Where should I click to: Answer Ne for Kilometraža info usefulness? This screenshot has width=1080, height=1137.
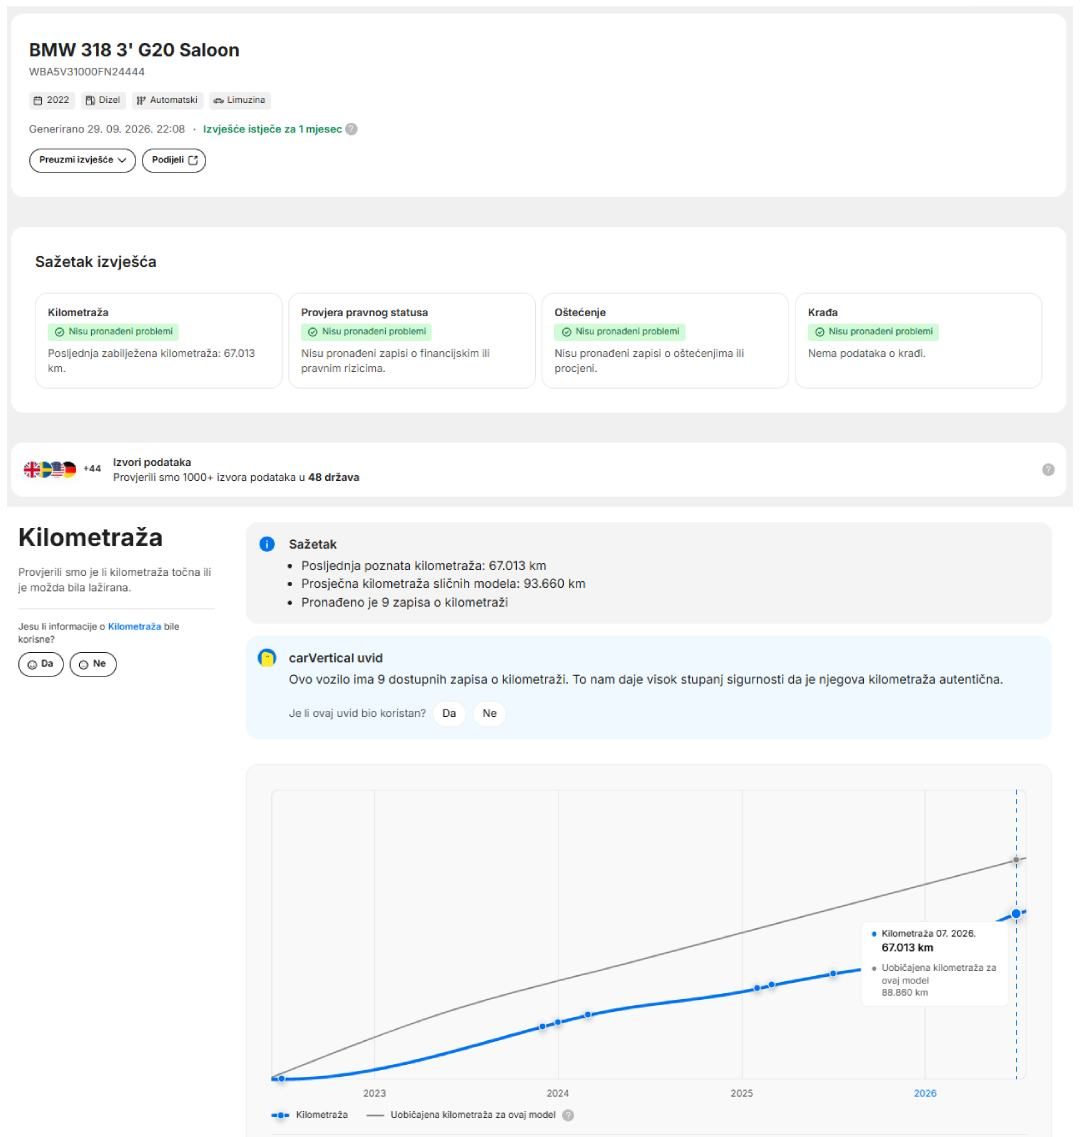pos(93,664)
